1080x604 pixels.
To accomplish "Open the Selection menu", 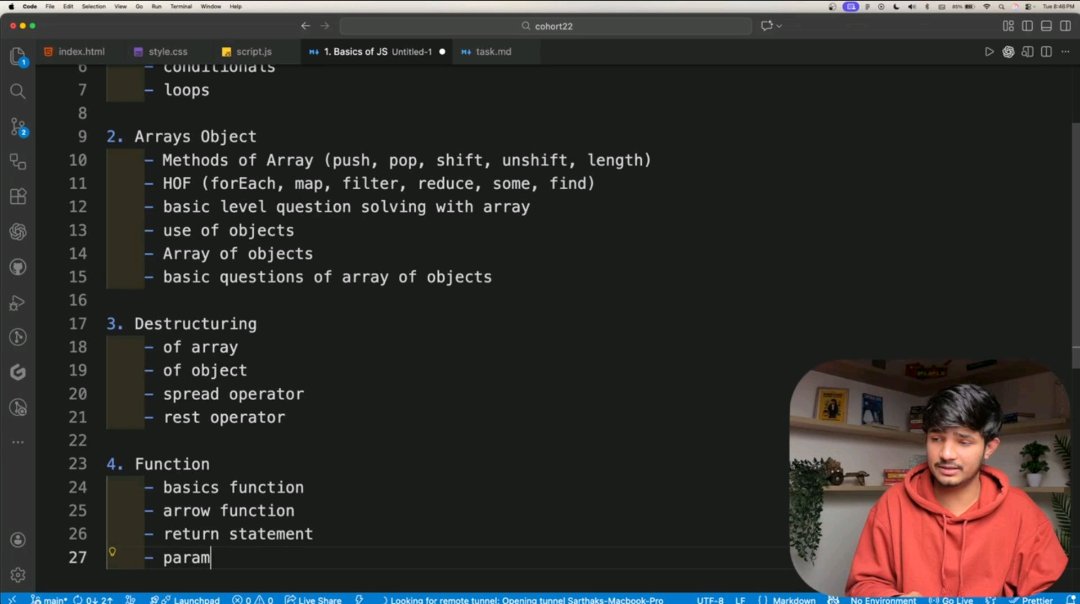I will (94, 6).
